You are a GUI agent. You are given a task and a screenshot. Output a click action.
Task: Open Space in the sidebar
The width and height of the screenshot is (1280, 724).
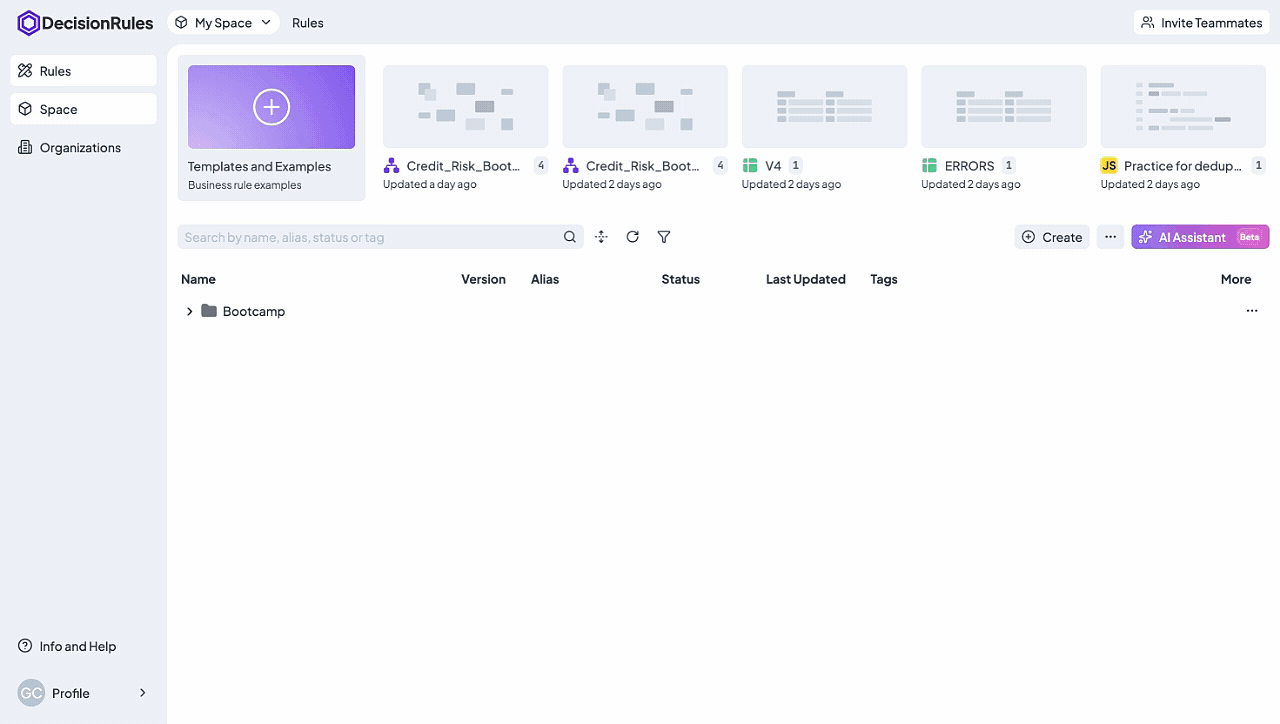pos(83,109)
